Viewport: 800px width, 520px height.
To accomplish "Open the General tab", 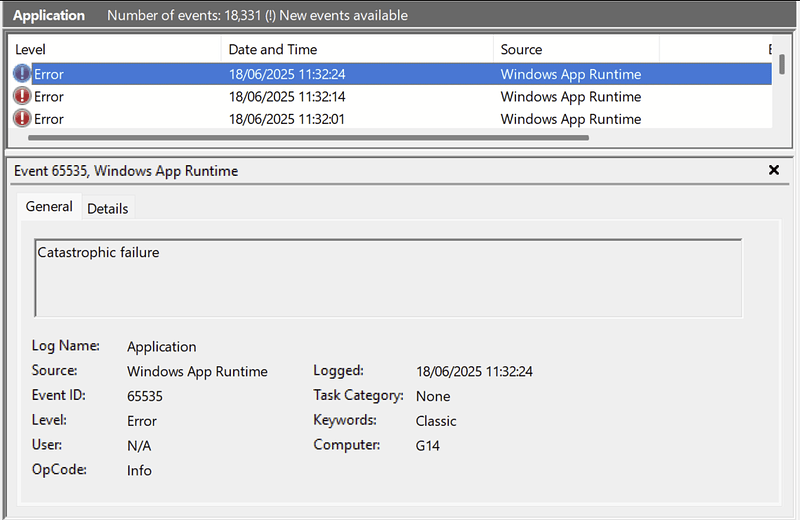I will 49,207.
